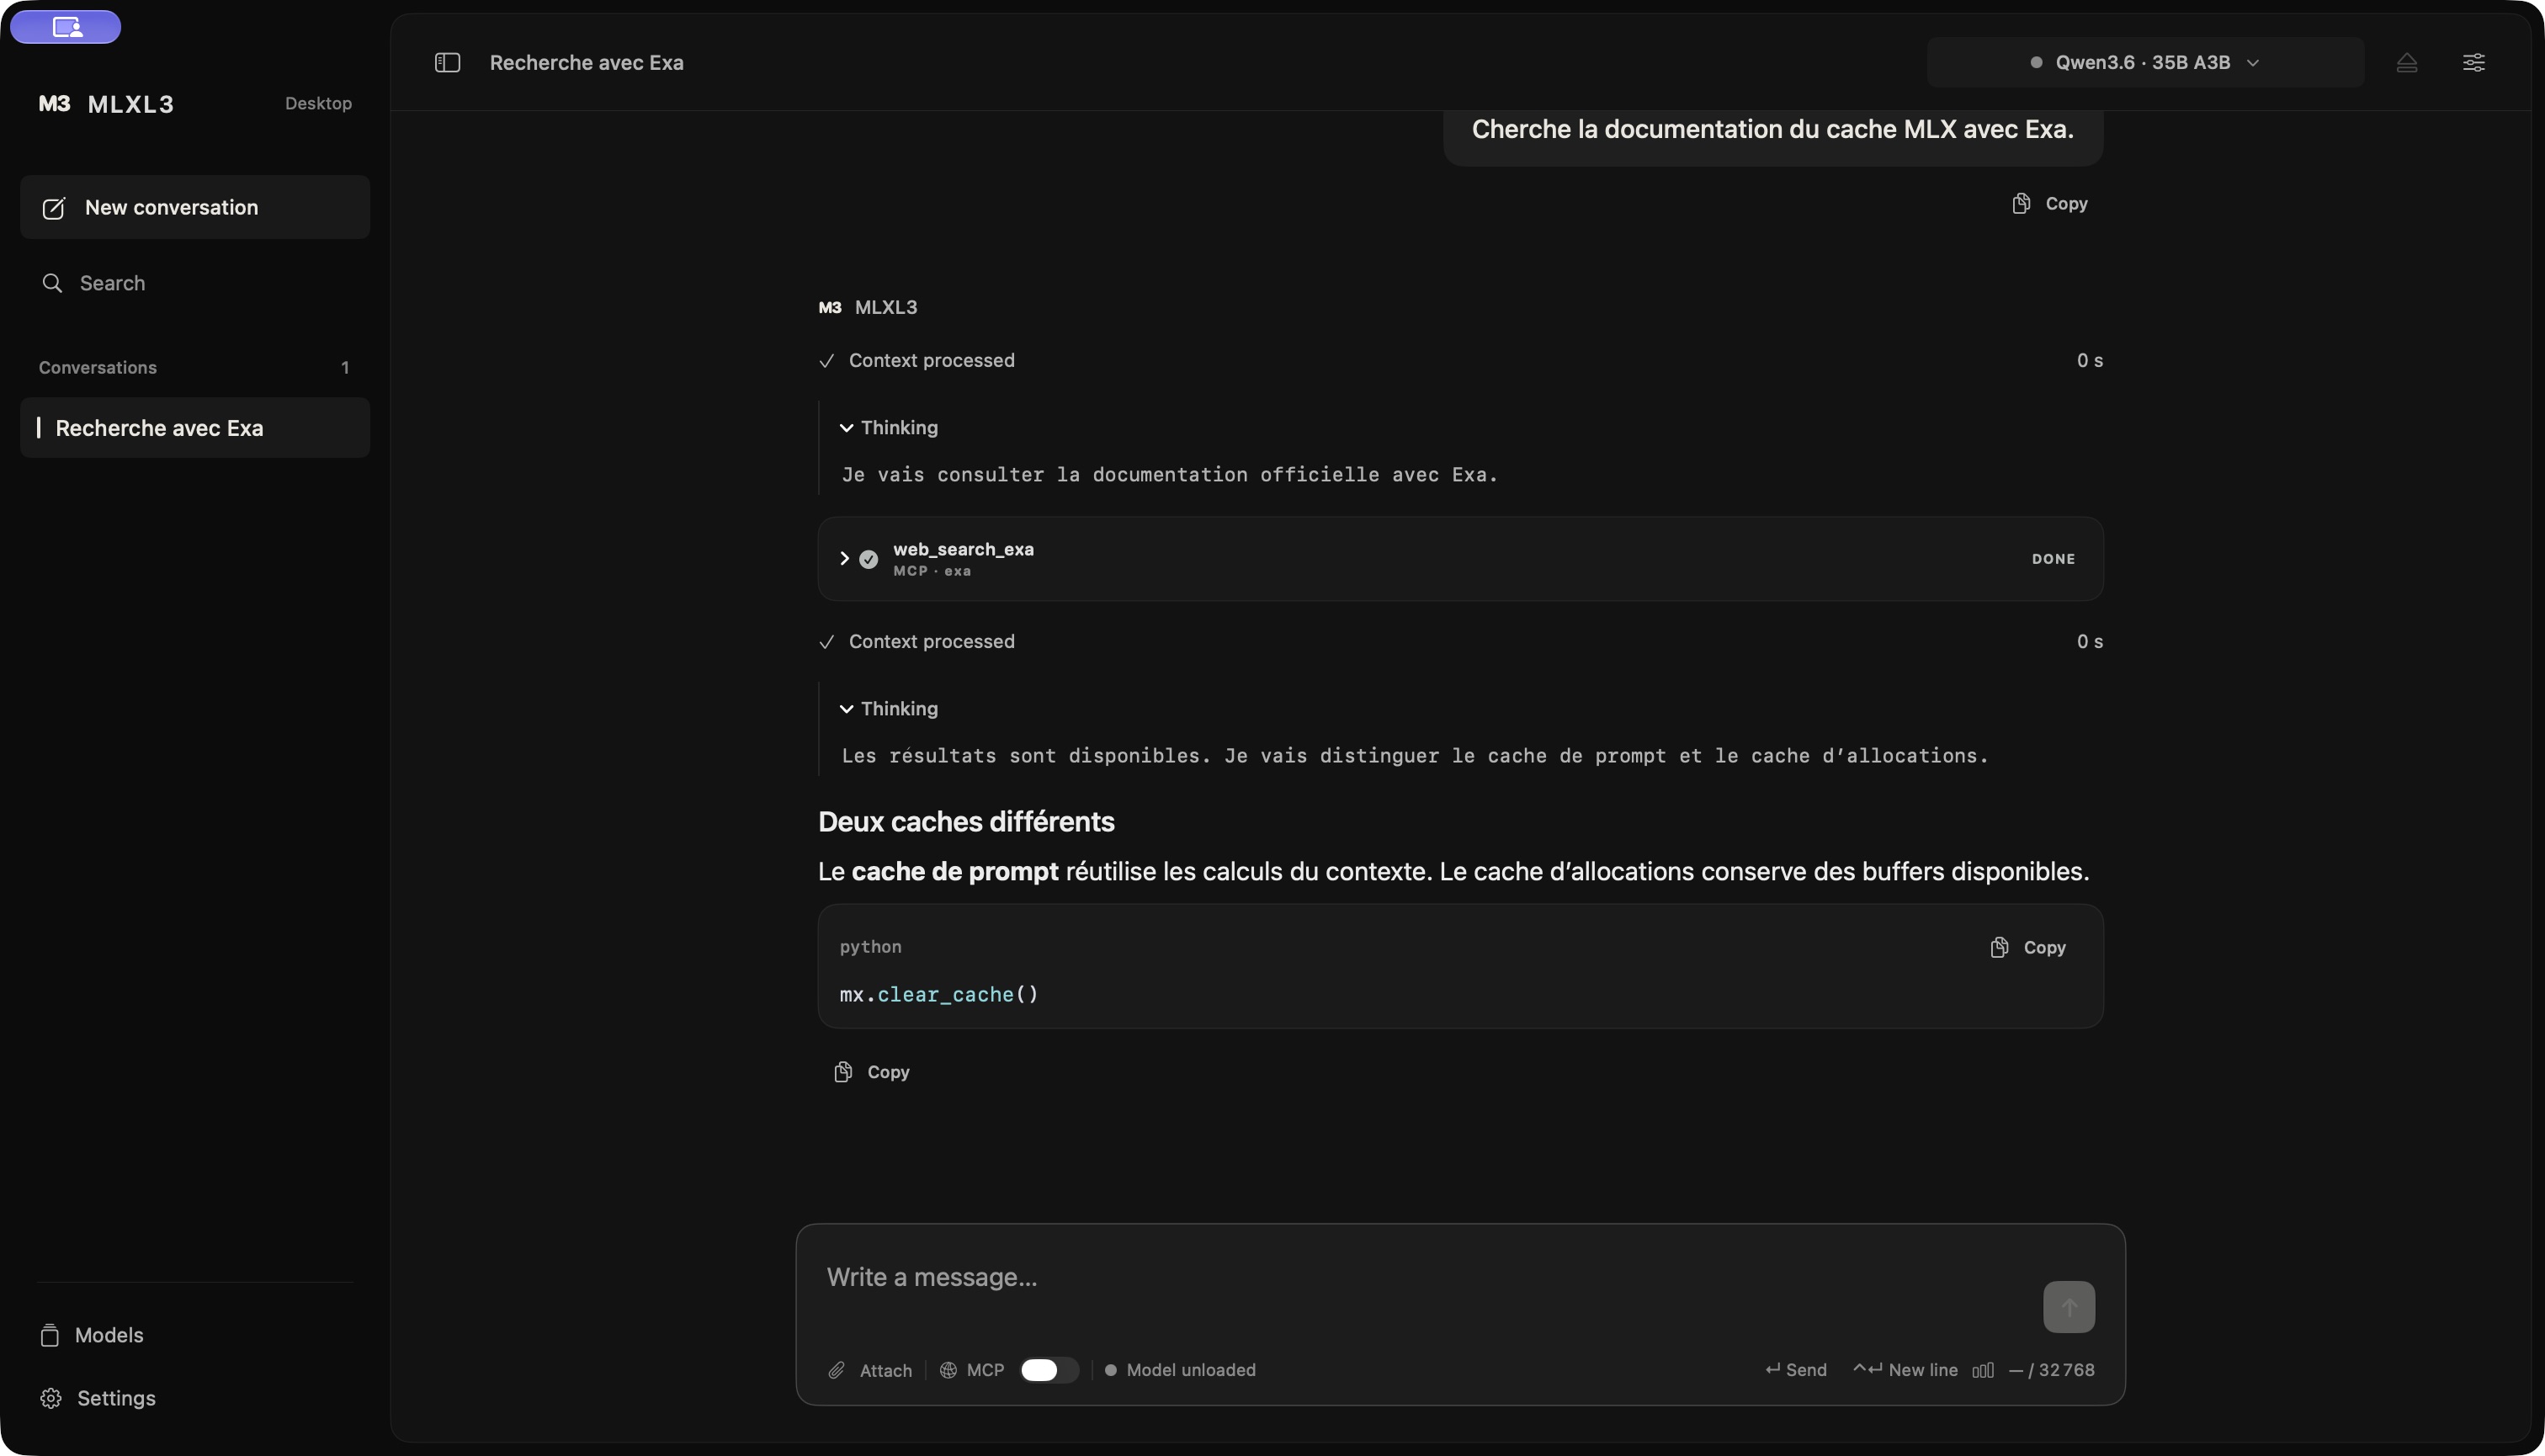Click the web_search_exa checkmark status icon
The image size is (2545, 1456).
click(869, 559)
